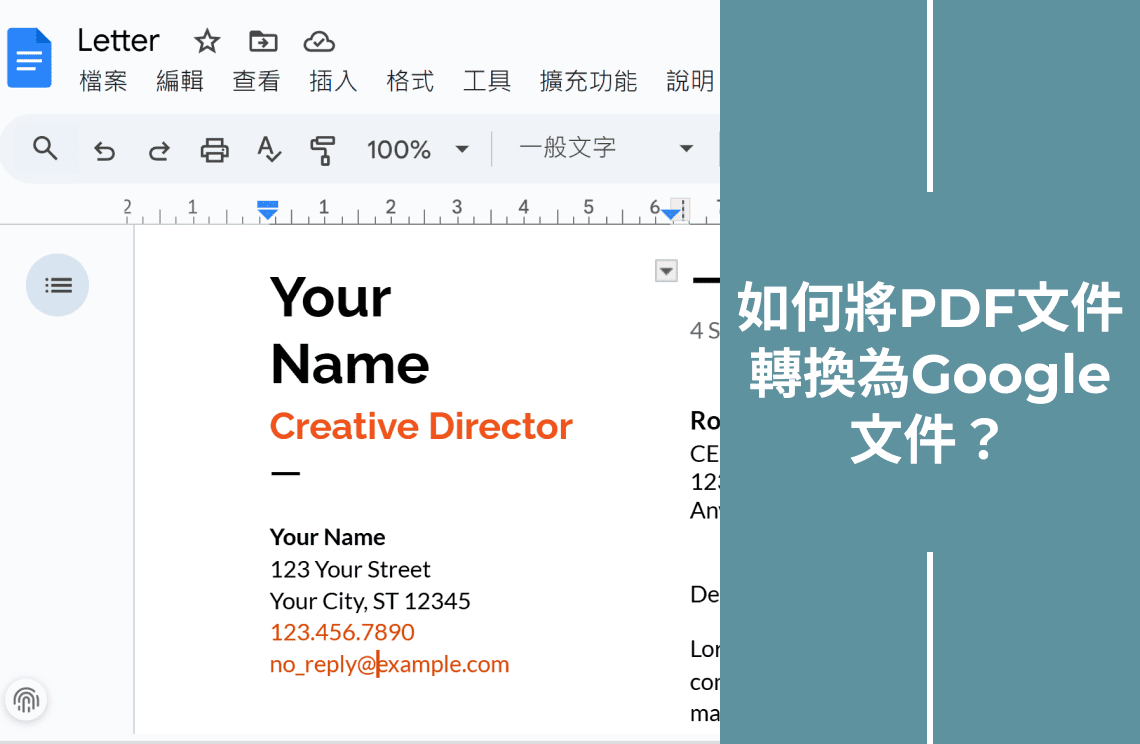
Task: Star the Letter document
Action: (206, 41)
